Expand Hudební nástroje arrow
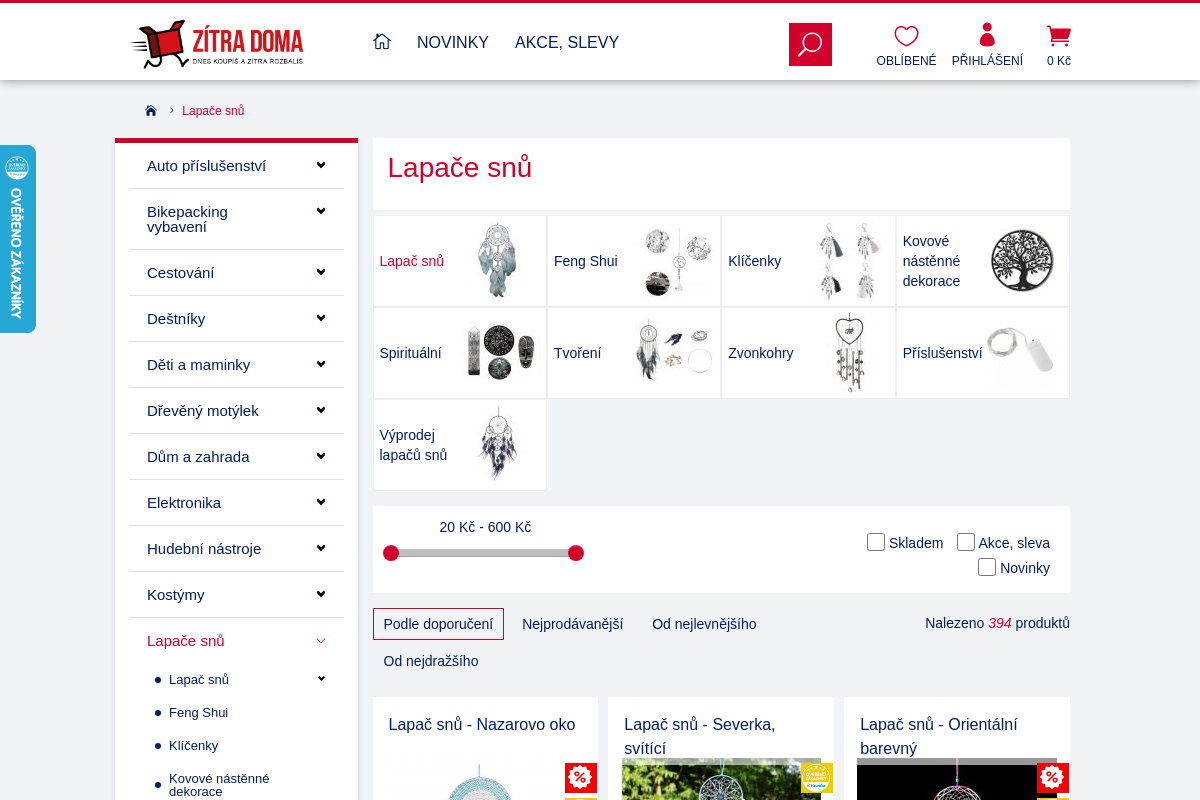1200x800 pixels. pyautogui.click(x=321, y=548)
